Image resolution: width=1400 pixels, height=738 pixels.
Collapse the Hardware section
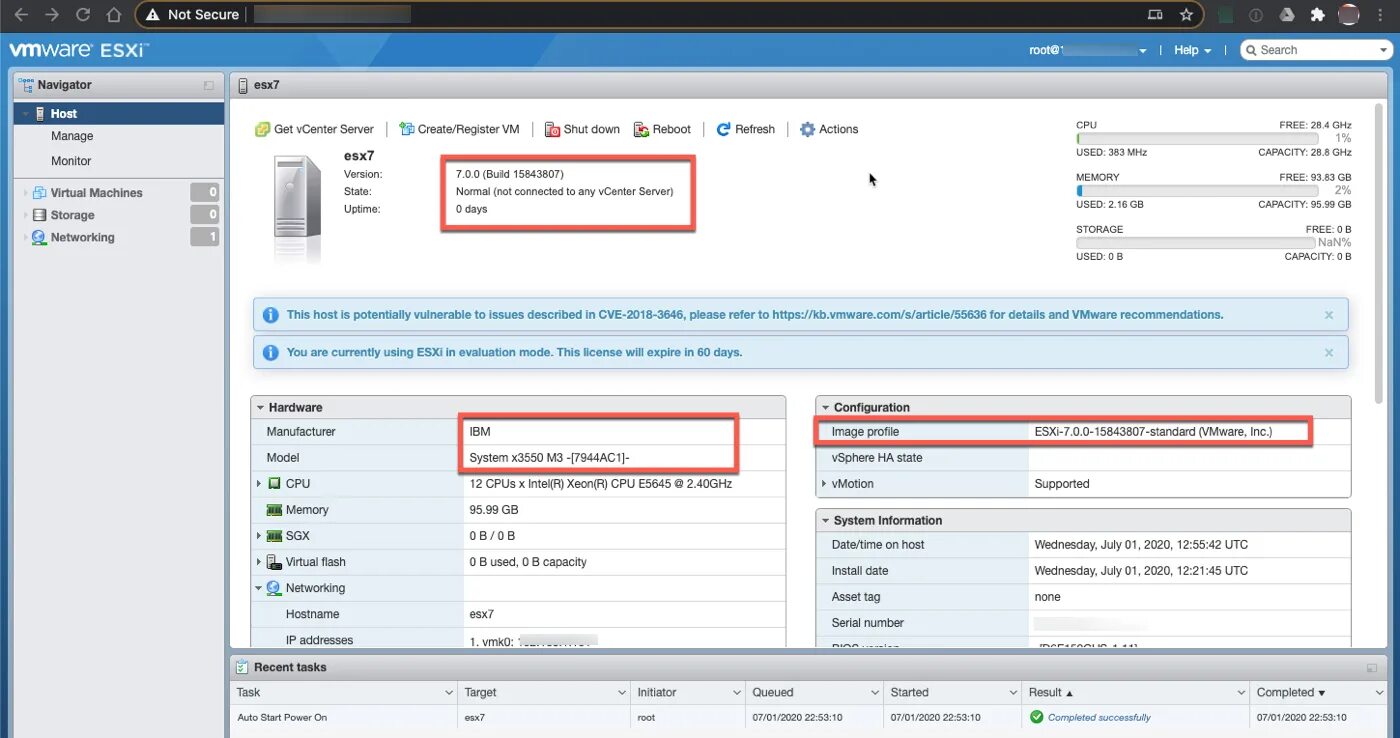click(260, 408)
